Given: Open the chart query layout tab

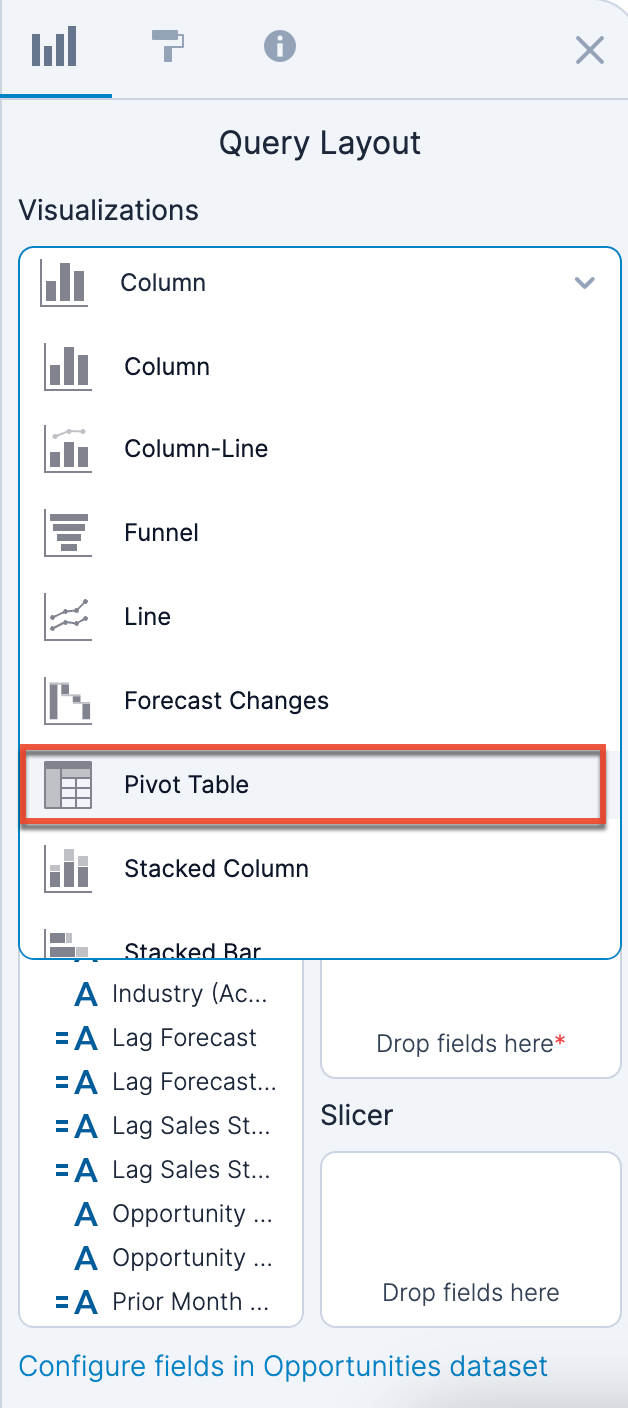Looking at the screenshot, I should pyautogui.click(x=54, y=48).
